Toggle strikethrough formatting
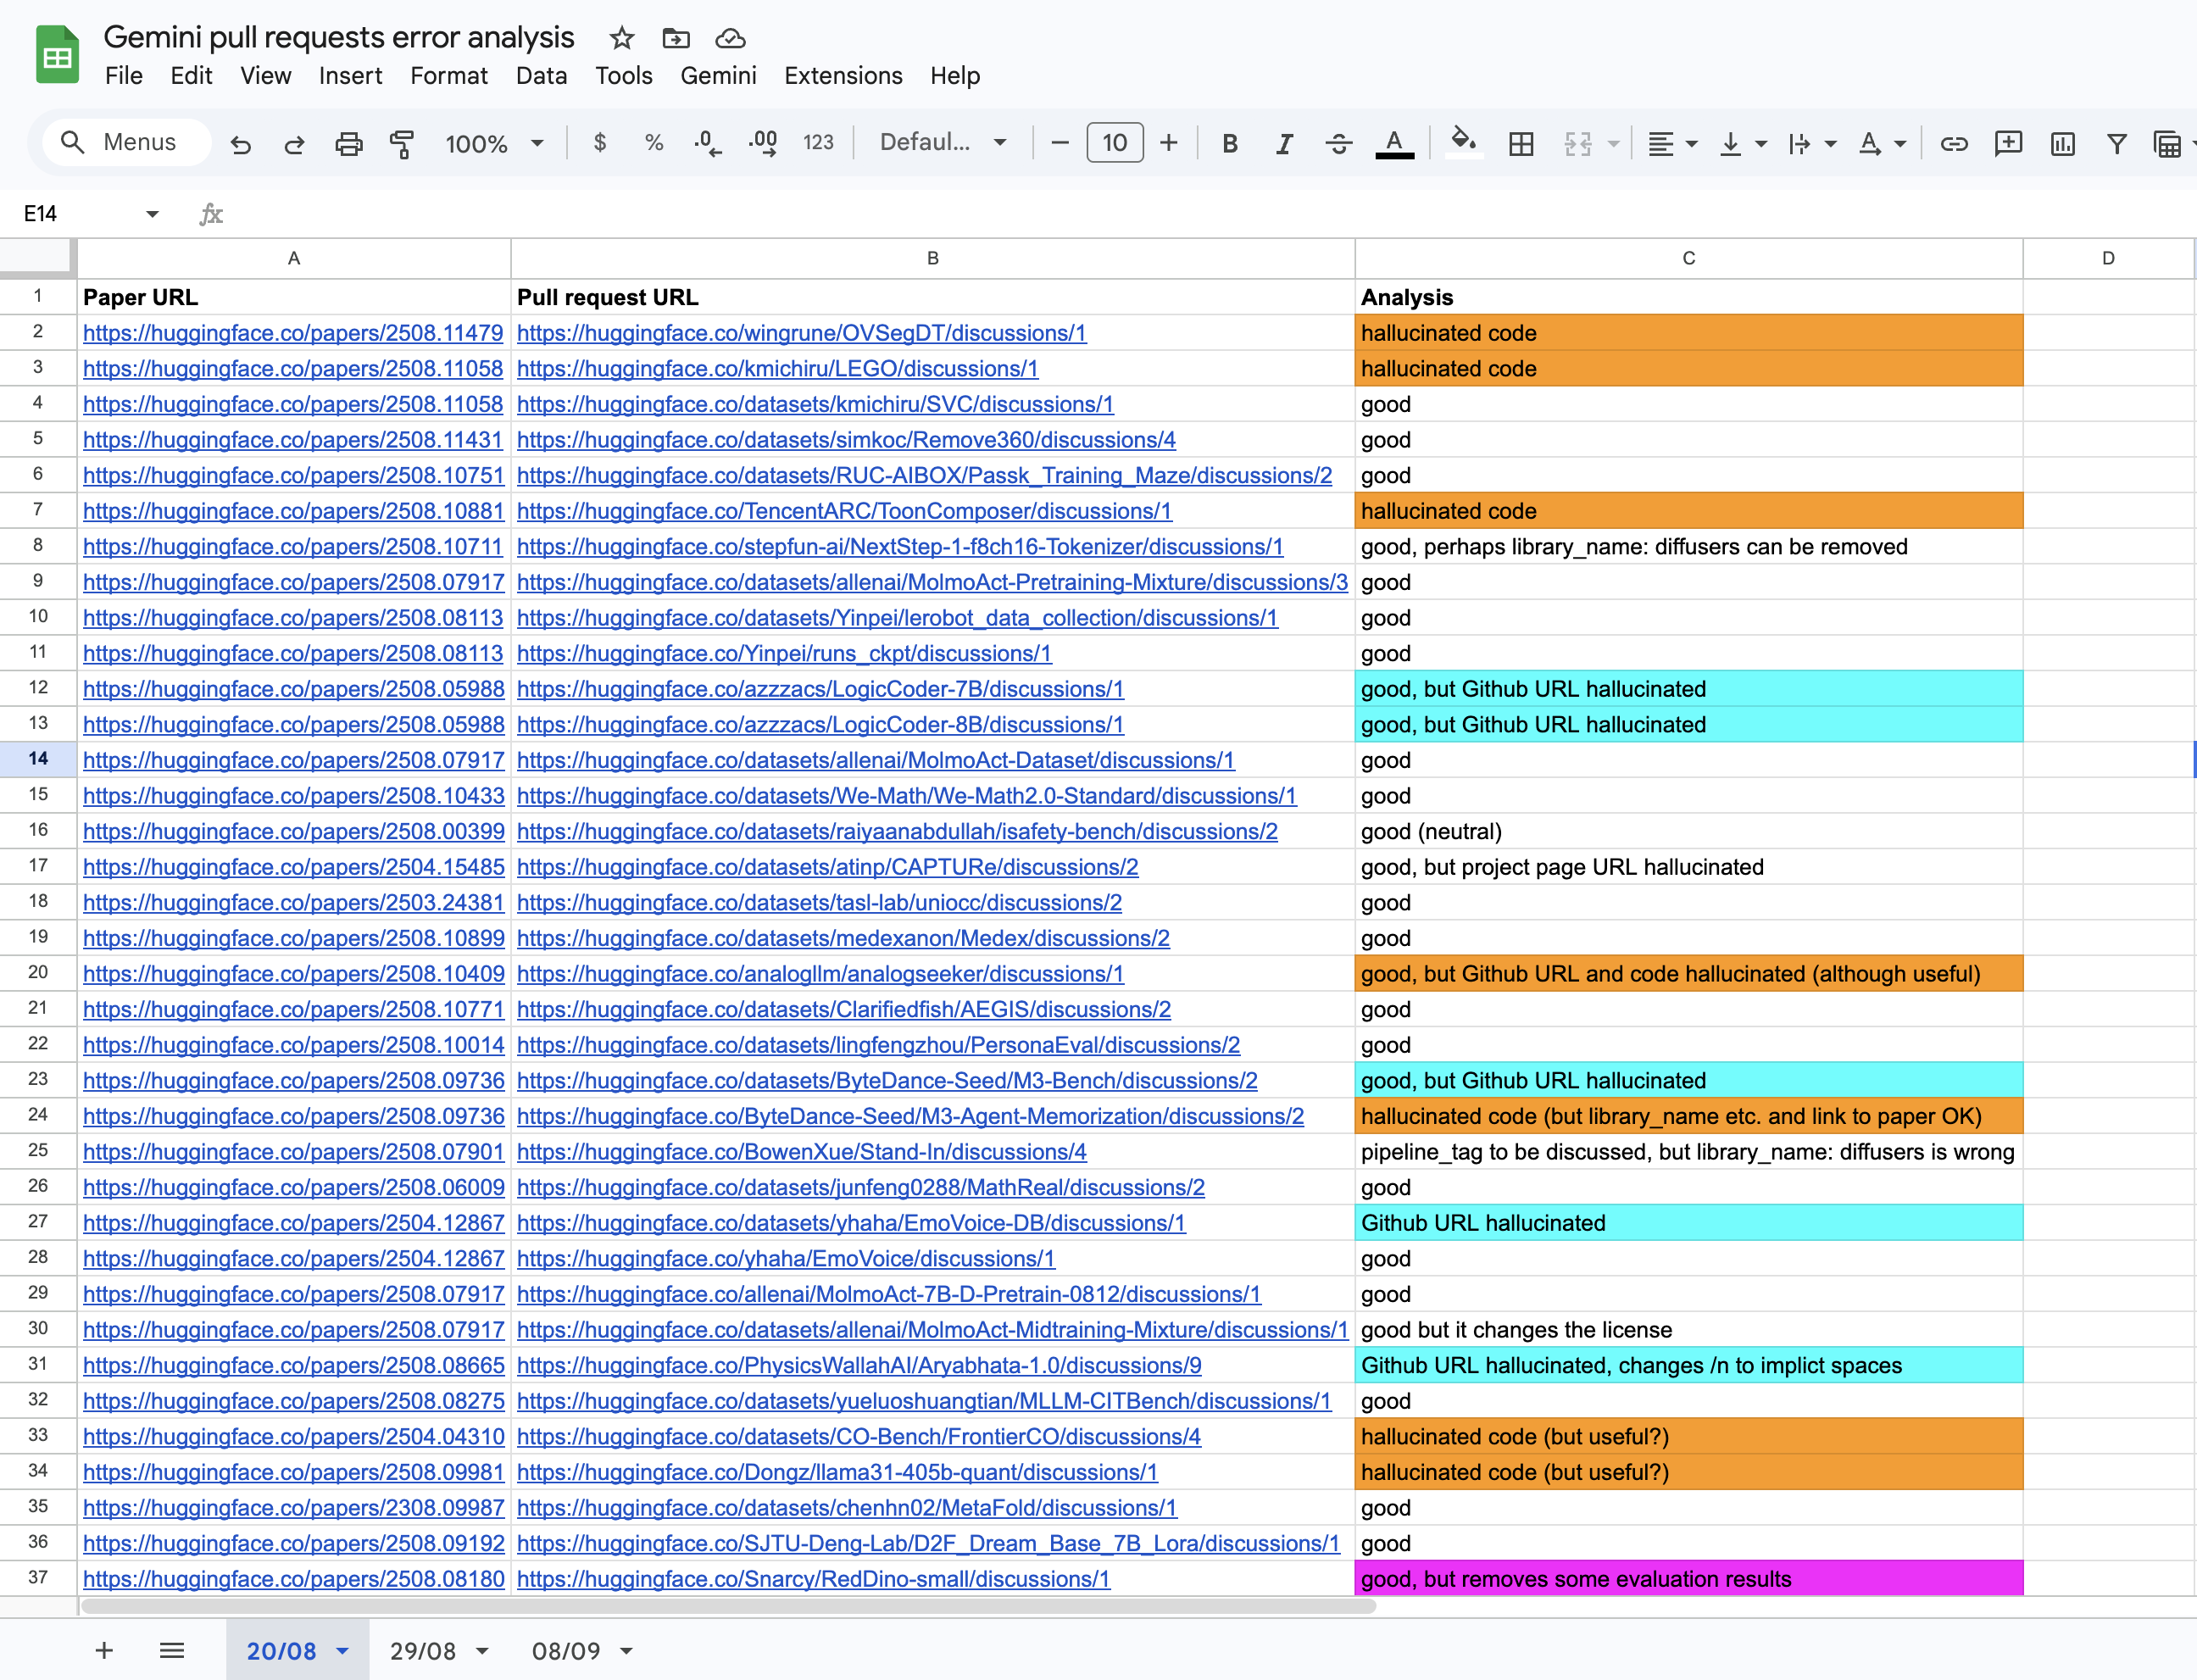This screenshot has height=1680, width=2197. [1339, 144]
